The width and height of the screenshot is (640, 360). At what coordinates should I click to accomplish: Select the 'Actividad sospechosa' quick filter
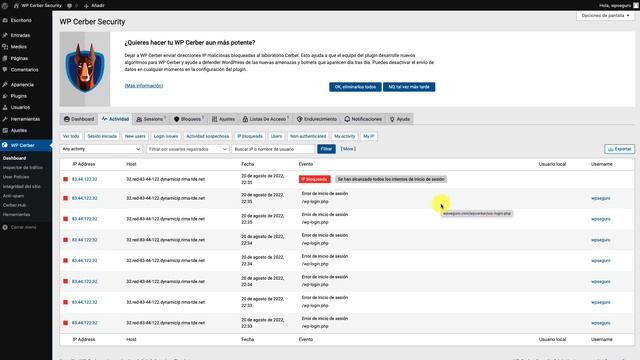208,136
